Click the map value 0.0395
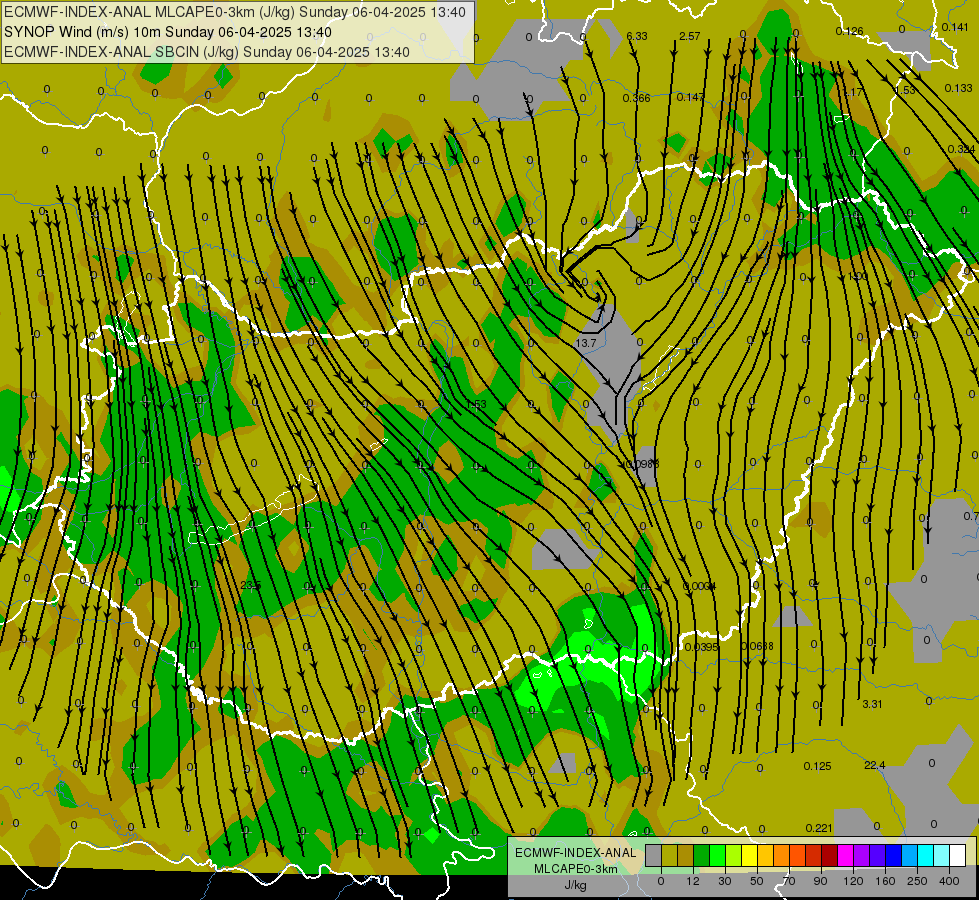979x900 pixels. click(702, 646)
